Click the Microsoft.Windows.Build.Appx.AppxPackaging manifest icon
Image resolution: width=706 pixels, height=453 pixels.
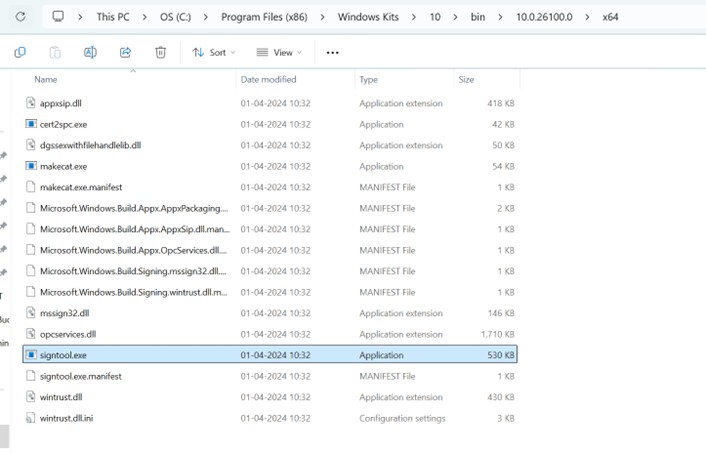[31, 208]
